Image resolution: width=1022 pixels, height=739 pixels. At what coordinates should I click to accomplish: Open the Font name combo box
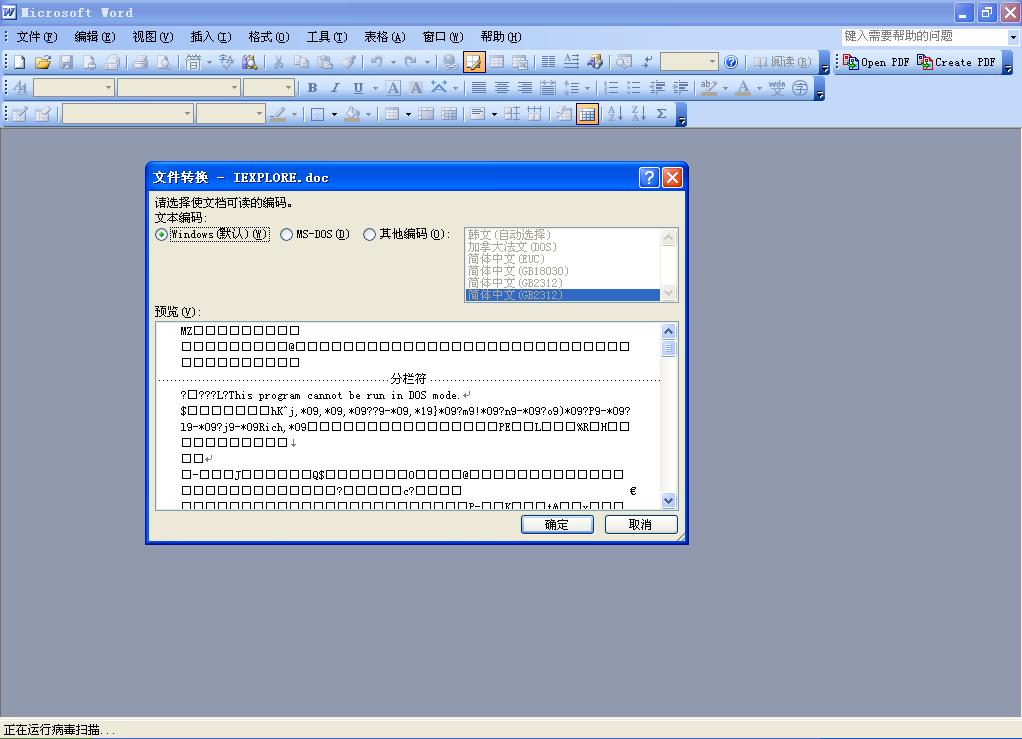pos(179,87)
